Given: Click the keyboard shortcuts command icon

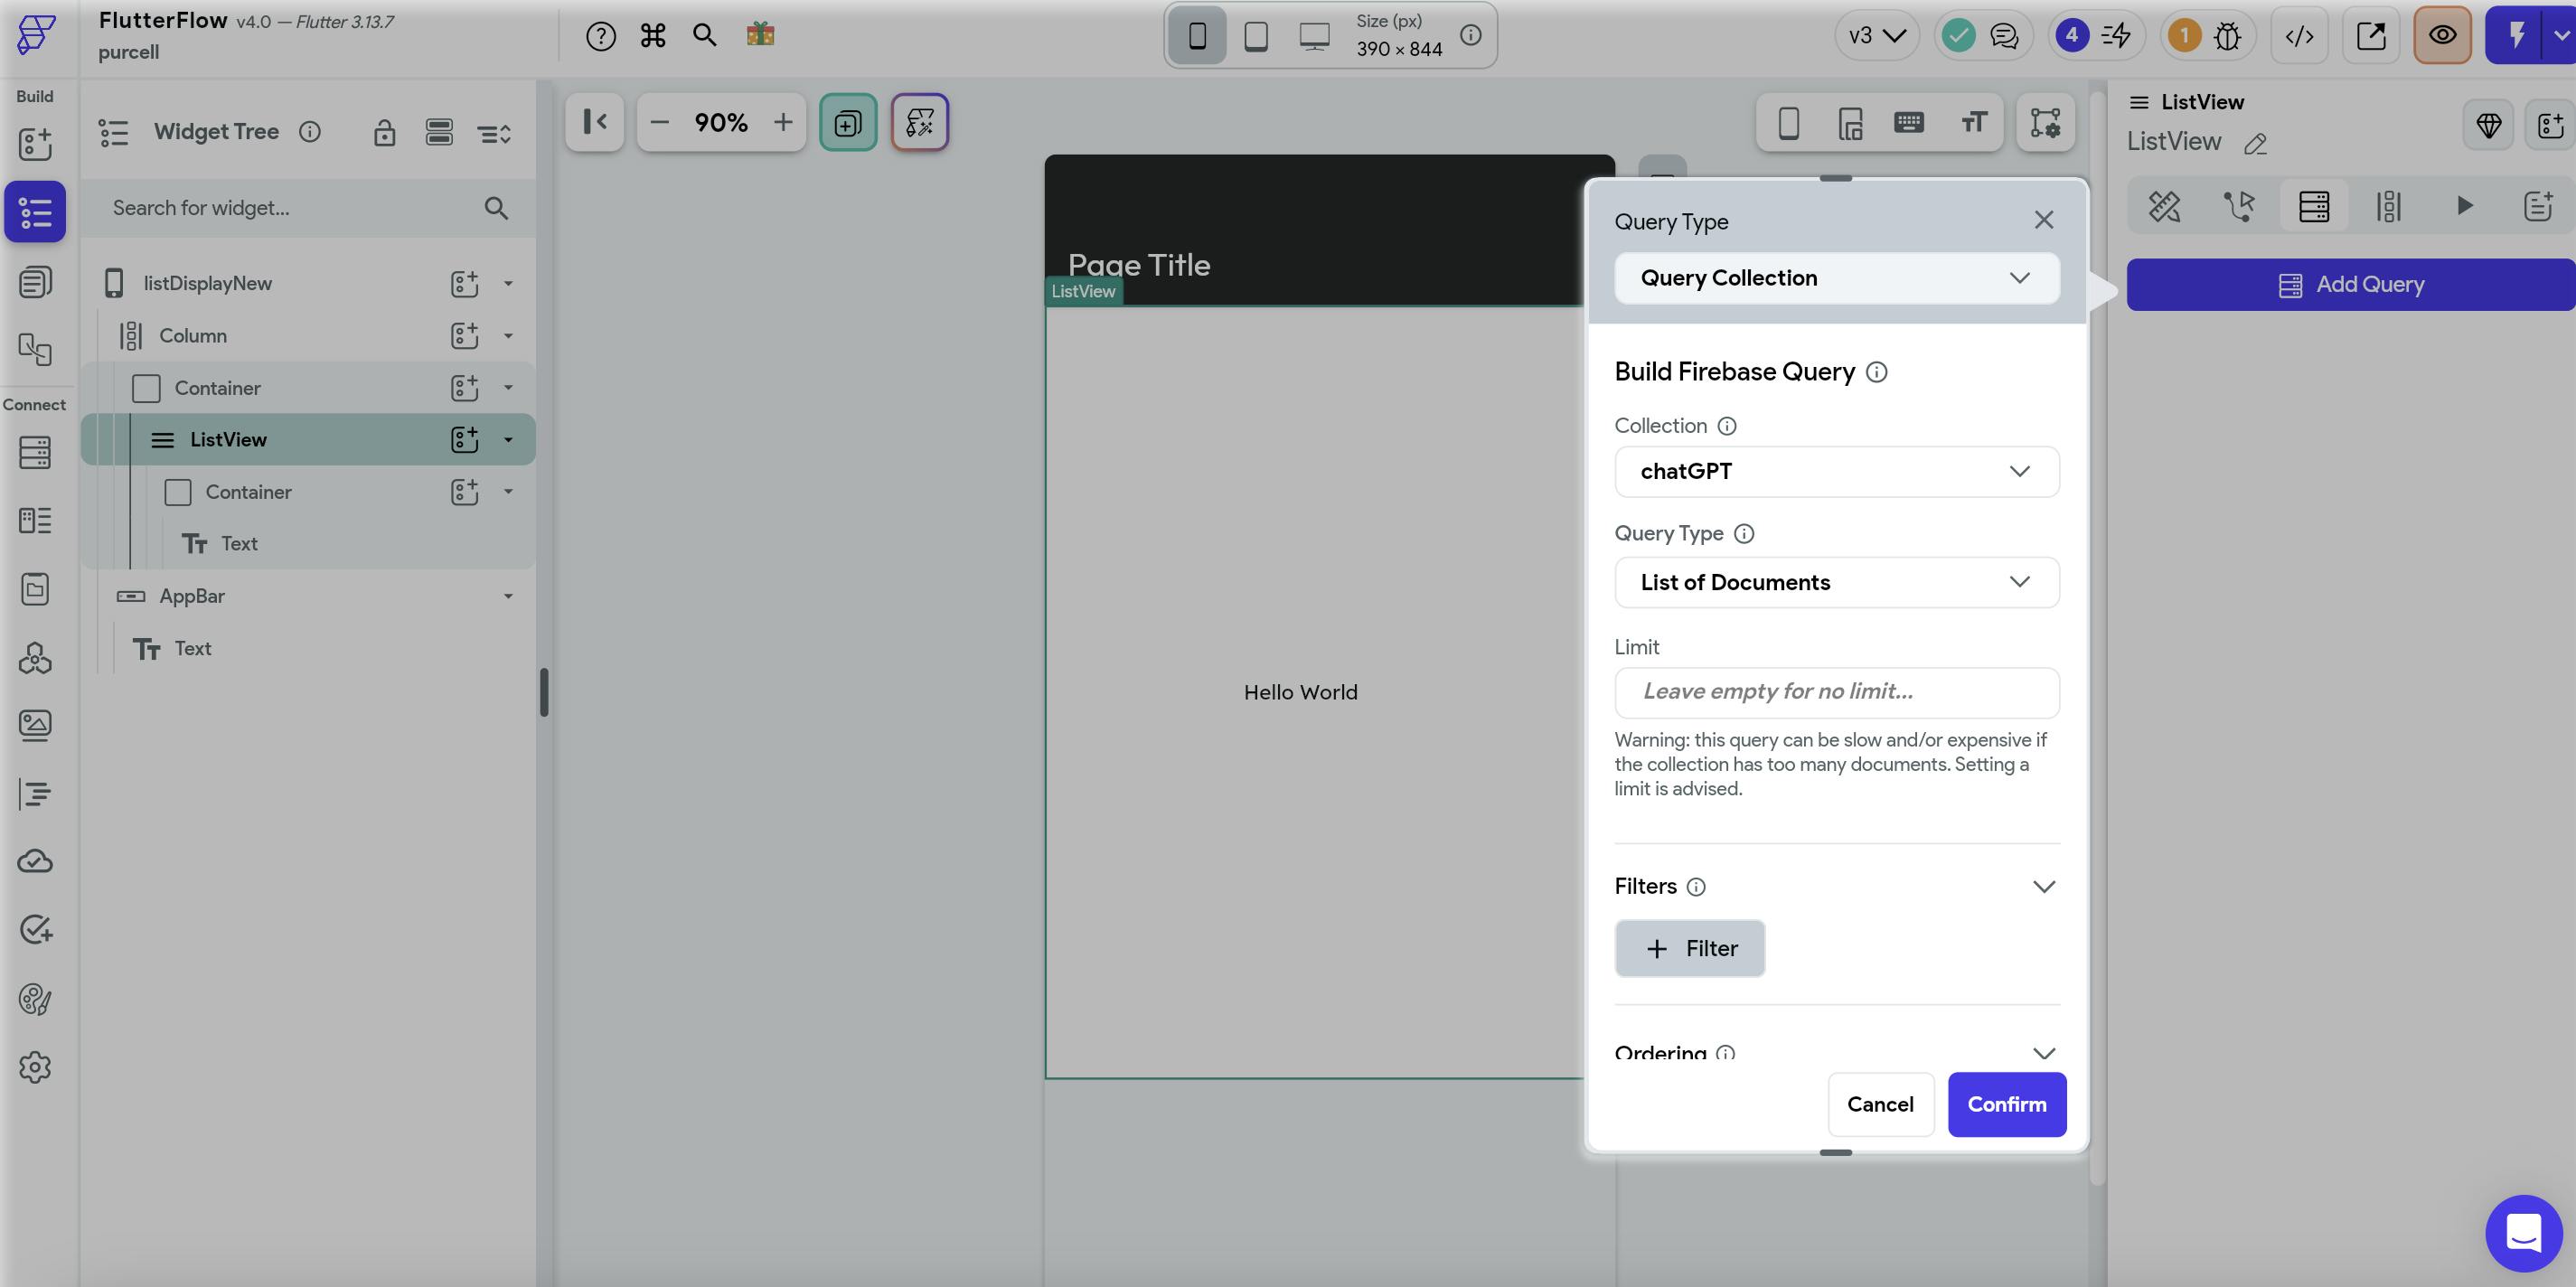Looking at the screenshot, I should [x=653, y=36].
